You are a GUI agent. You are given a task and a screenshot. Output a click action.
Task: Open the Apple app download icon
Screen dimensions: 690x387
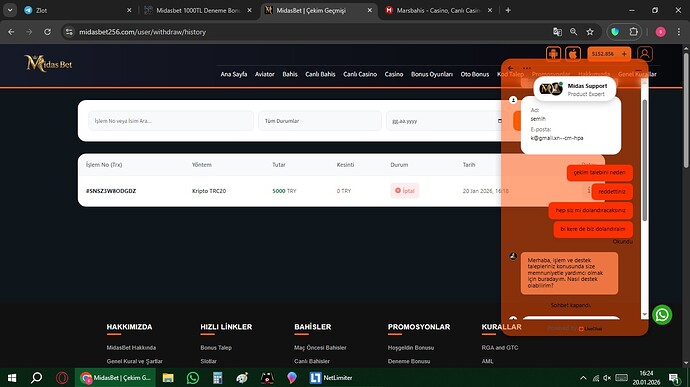(x=573, y=54)
